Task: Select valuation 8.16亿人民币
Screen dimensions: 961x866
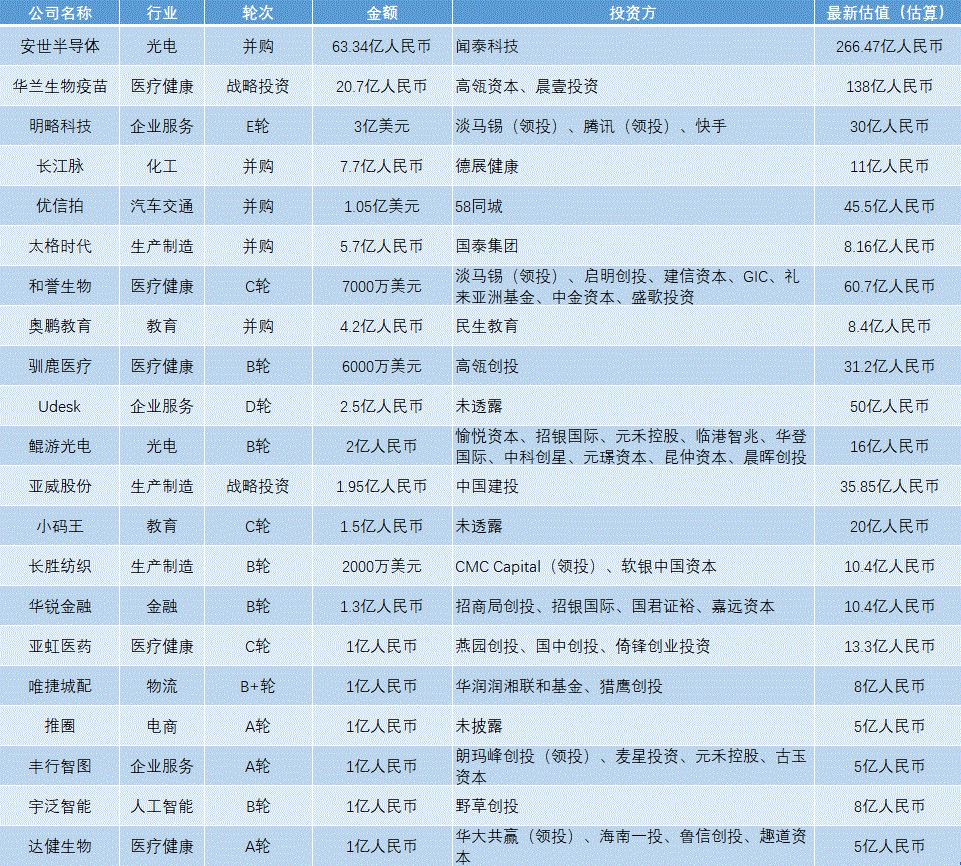Action: point(889,246)
